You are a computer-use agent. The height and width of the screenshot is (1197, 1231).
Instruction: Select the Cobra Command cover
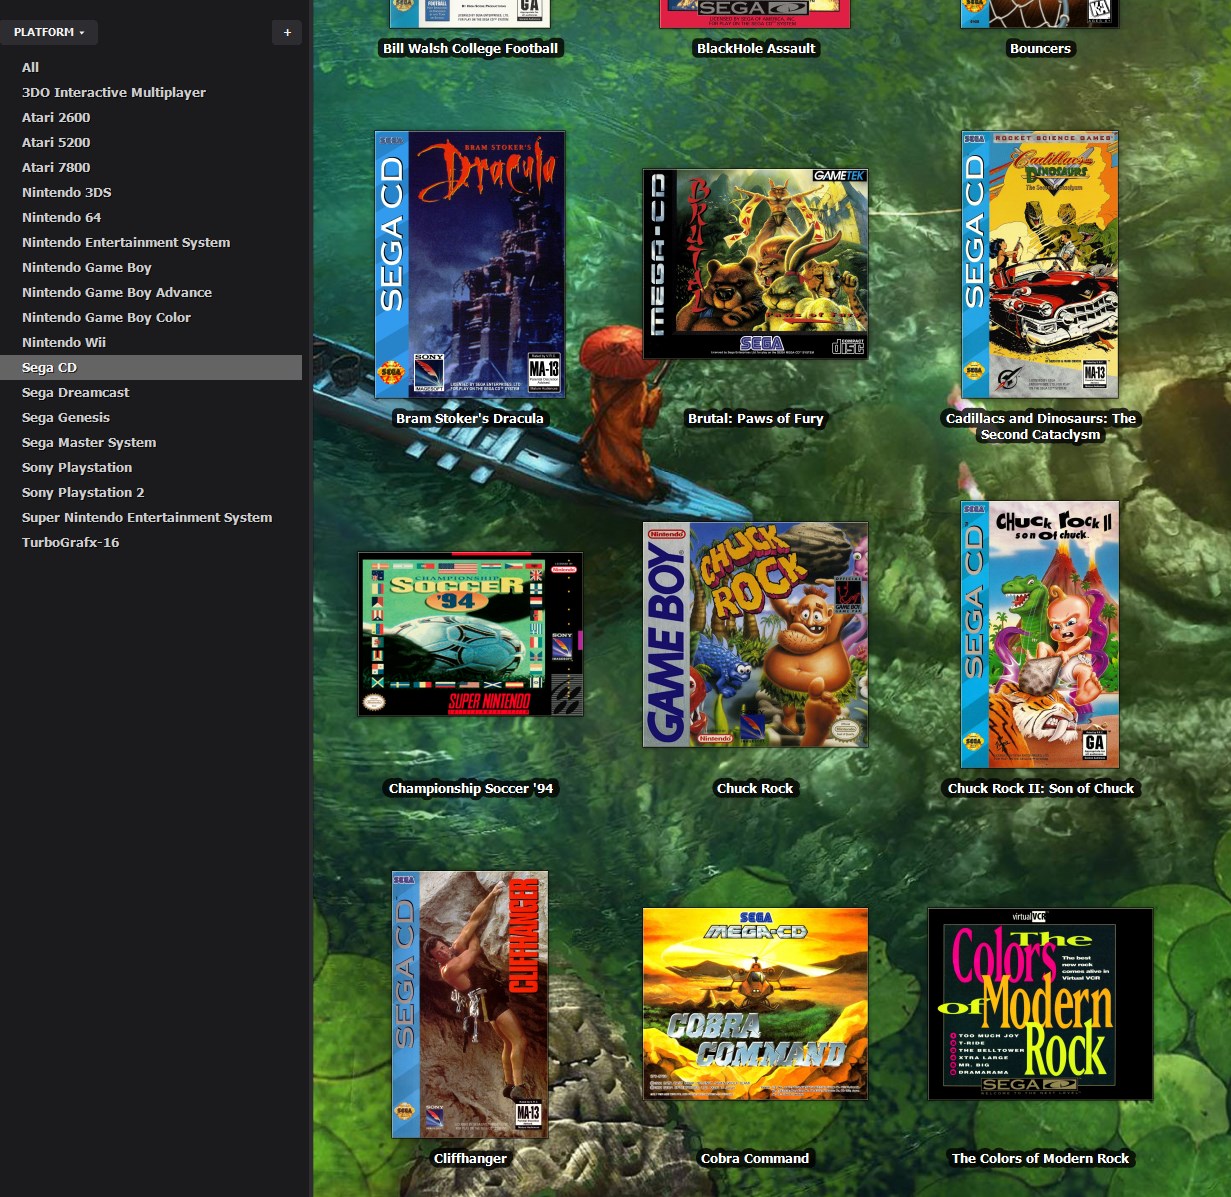pos(755,1004)
